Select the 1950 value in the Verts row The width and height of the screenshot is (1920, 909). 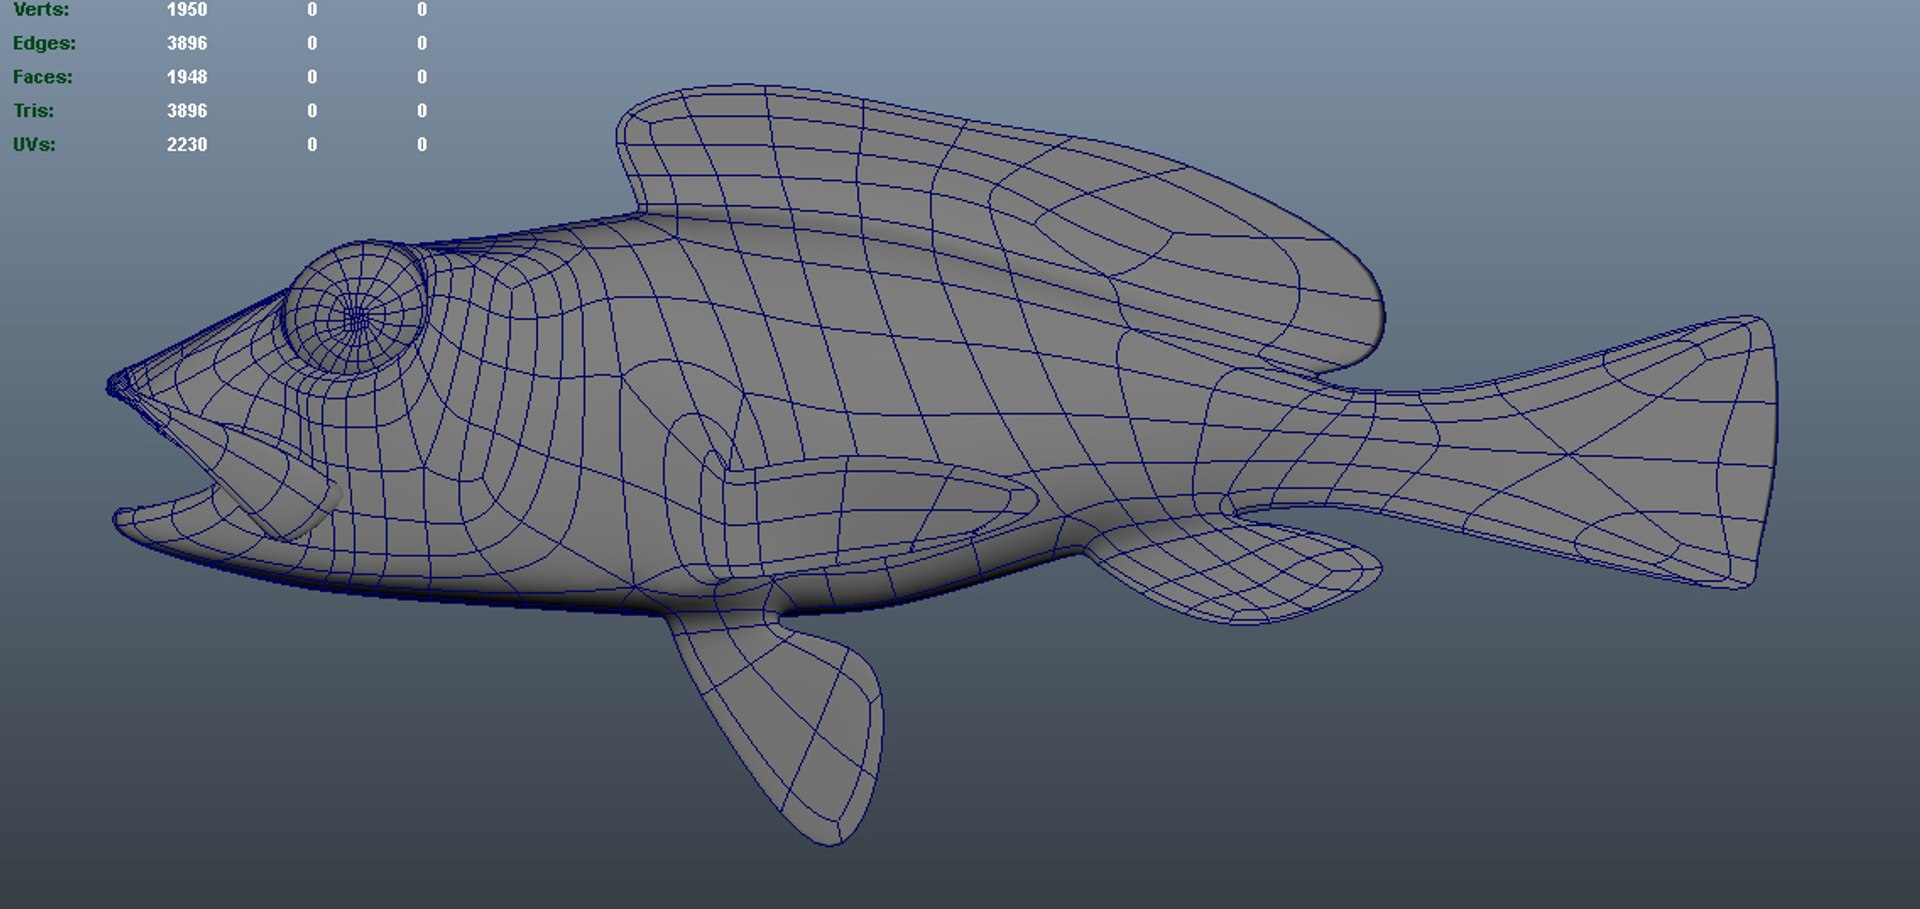pyautogui.click(x=187, y=9)
